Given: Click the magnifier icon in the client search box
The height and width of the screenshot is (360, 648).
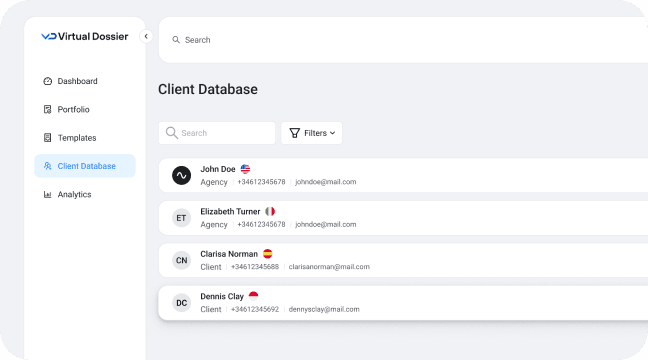Looking at the screenshot, I should tap(172, 133).
